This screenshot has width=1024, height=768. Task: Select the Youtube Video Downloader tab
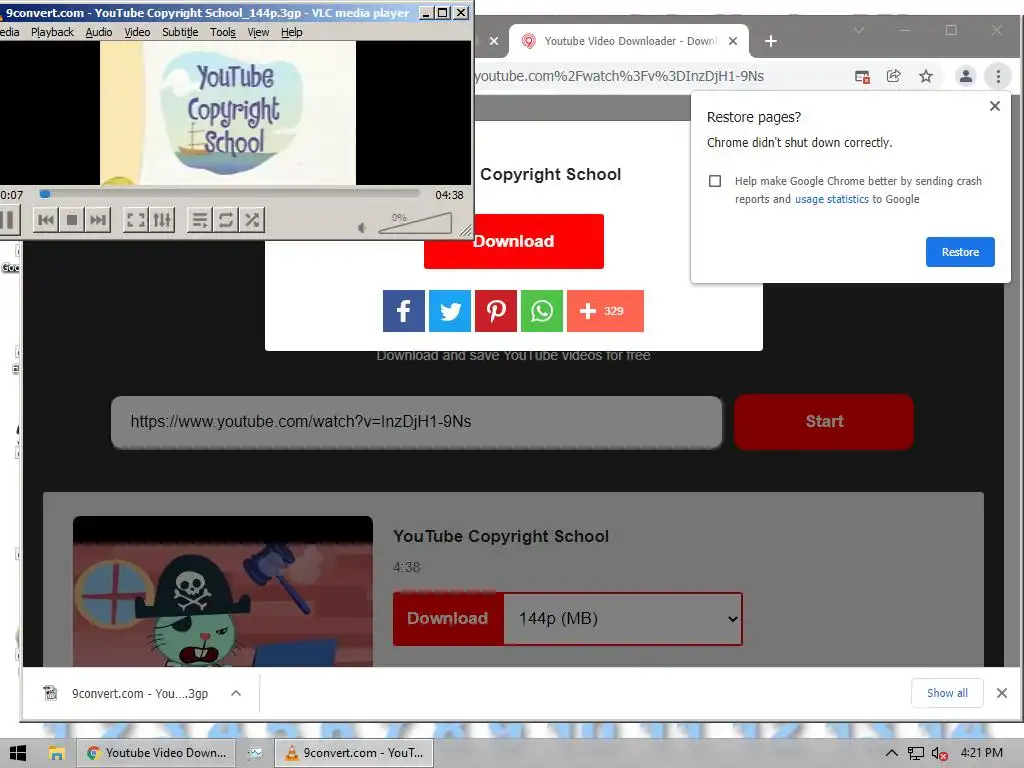(x=627, y=41)
